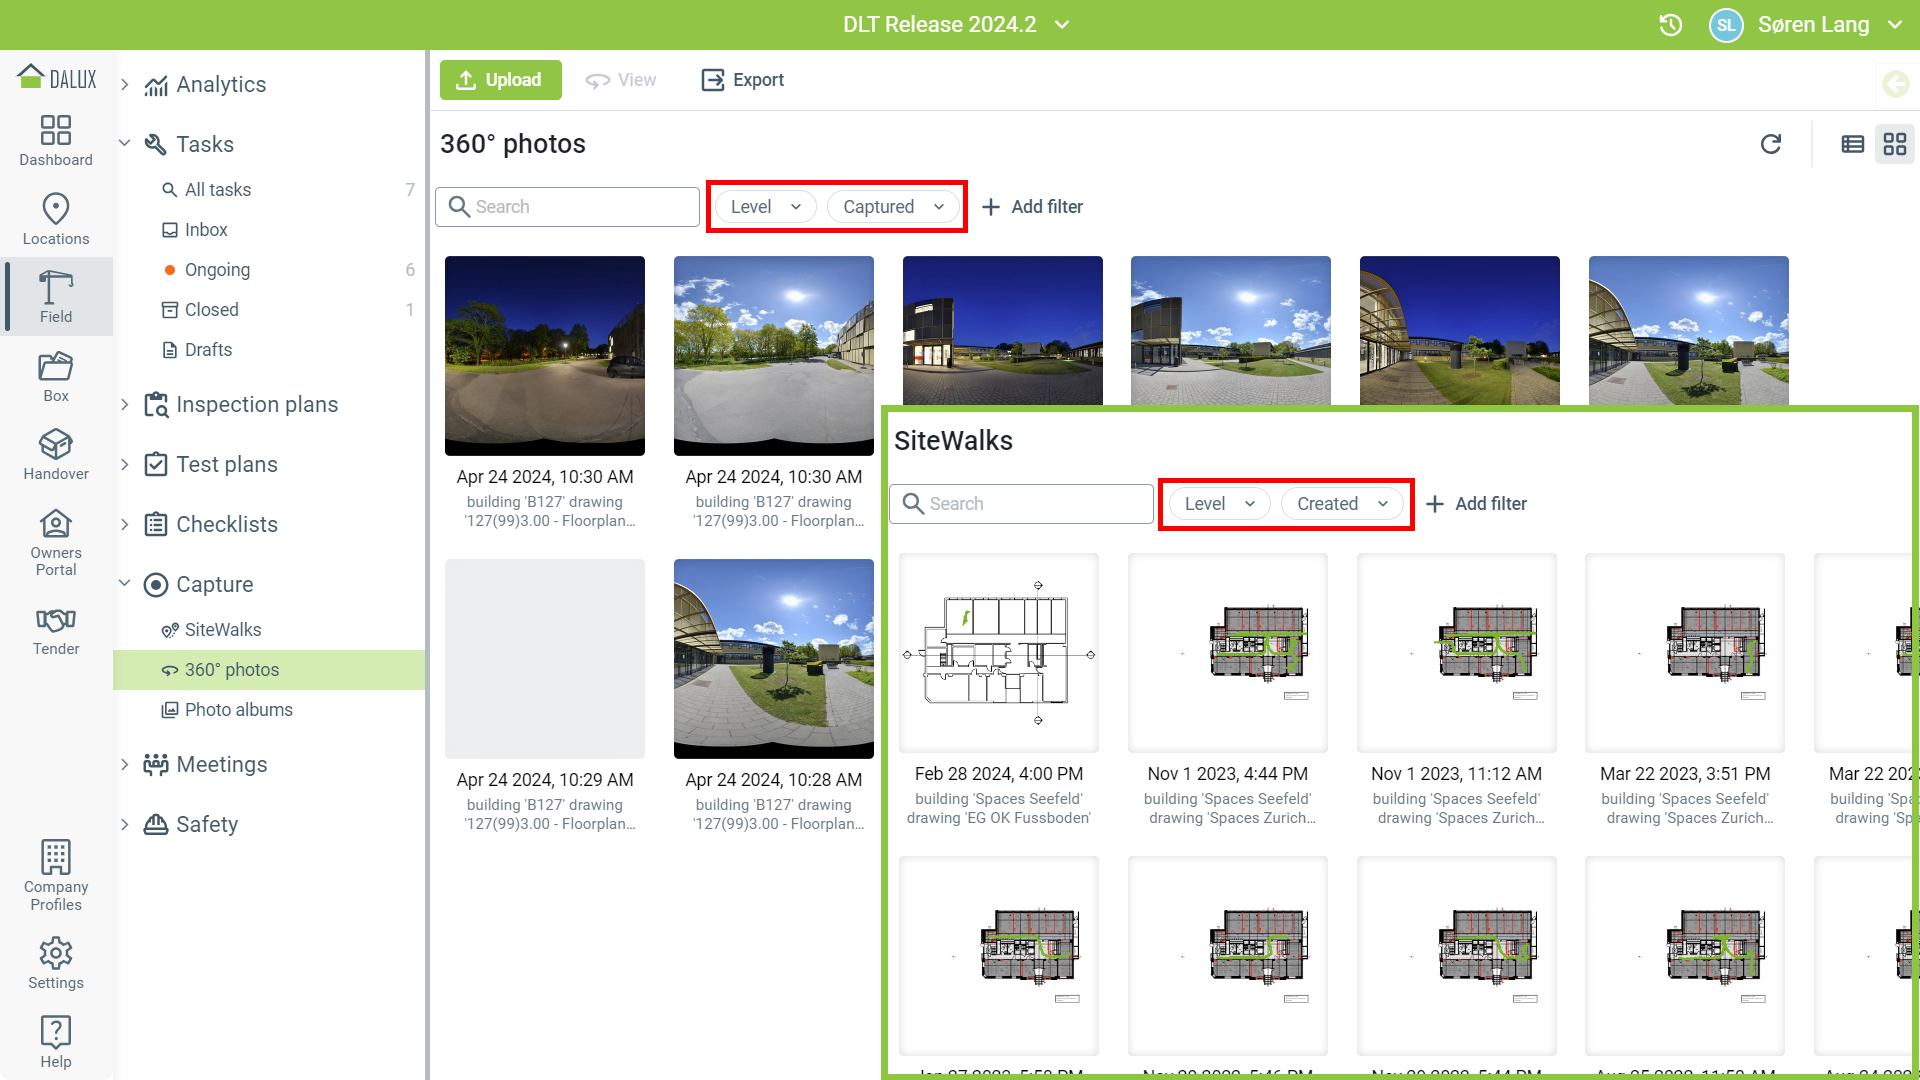Click the Dalux logo
Screen dimensions: 1920x1080
(57, 78)
